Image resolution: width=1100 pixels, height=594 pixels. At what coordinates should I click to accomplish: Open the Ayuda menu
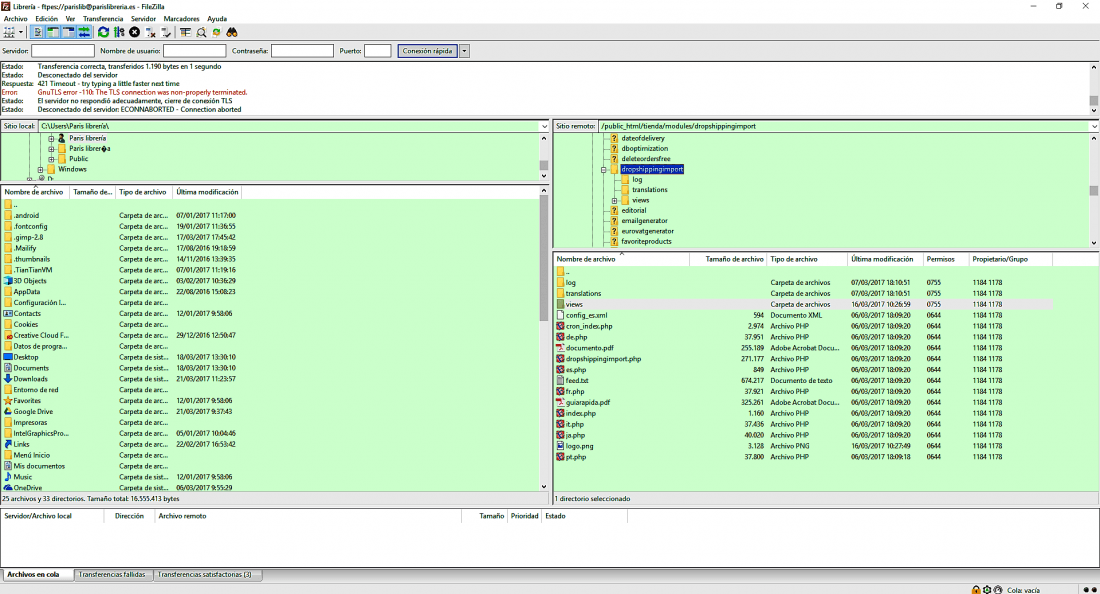(x=217, y=19)
